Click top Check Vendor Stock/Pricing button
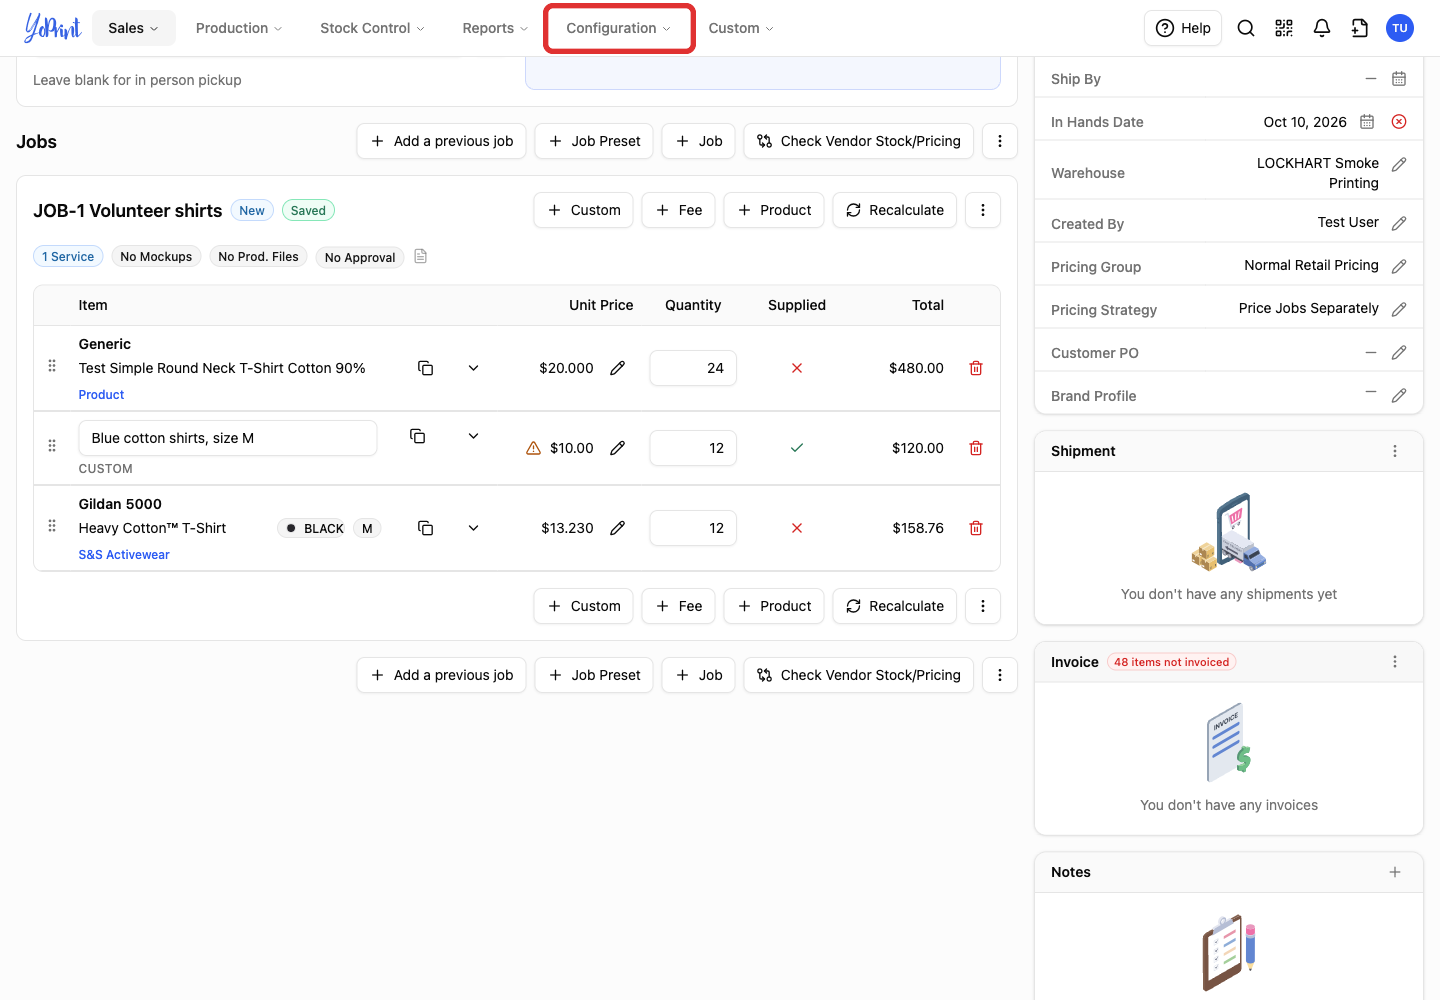Image resolution: width=1440 pixels, height=1000 pixels. click(x=859, y=141)
